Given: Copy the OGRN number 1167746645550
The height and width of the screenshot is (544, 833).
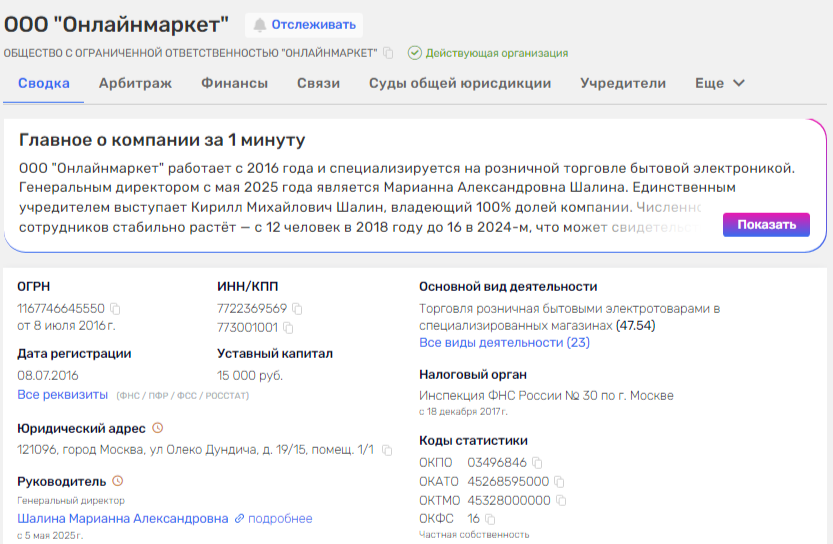Looking at the screenshot, I should (x=115, y=308).
